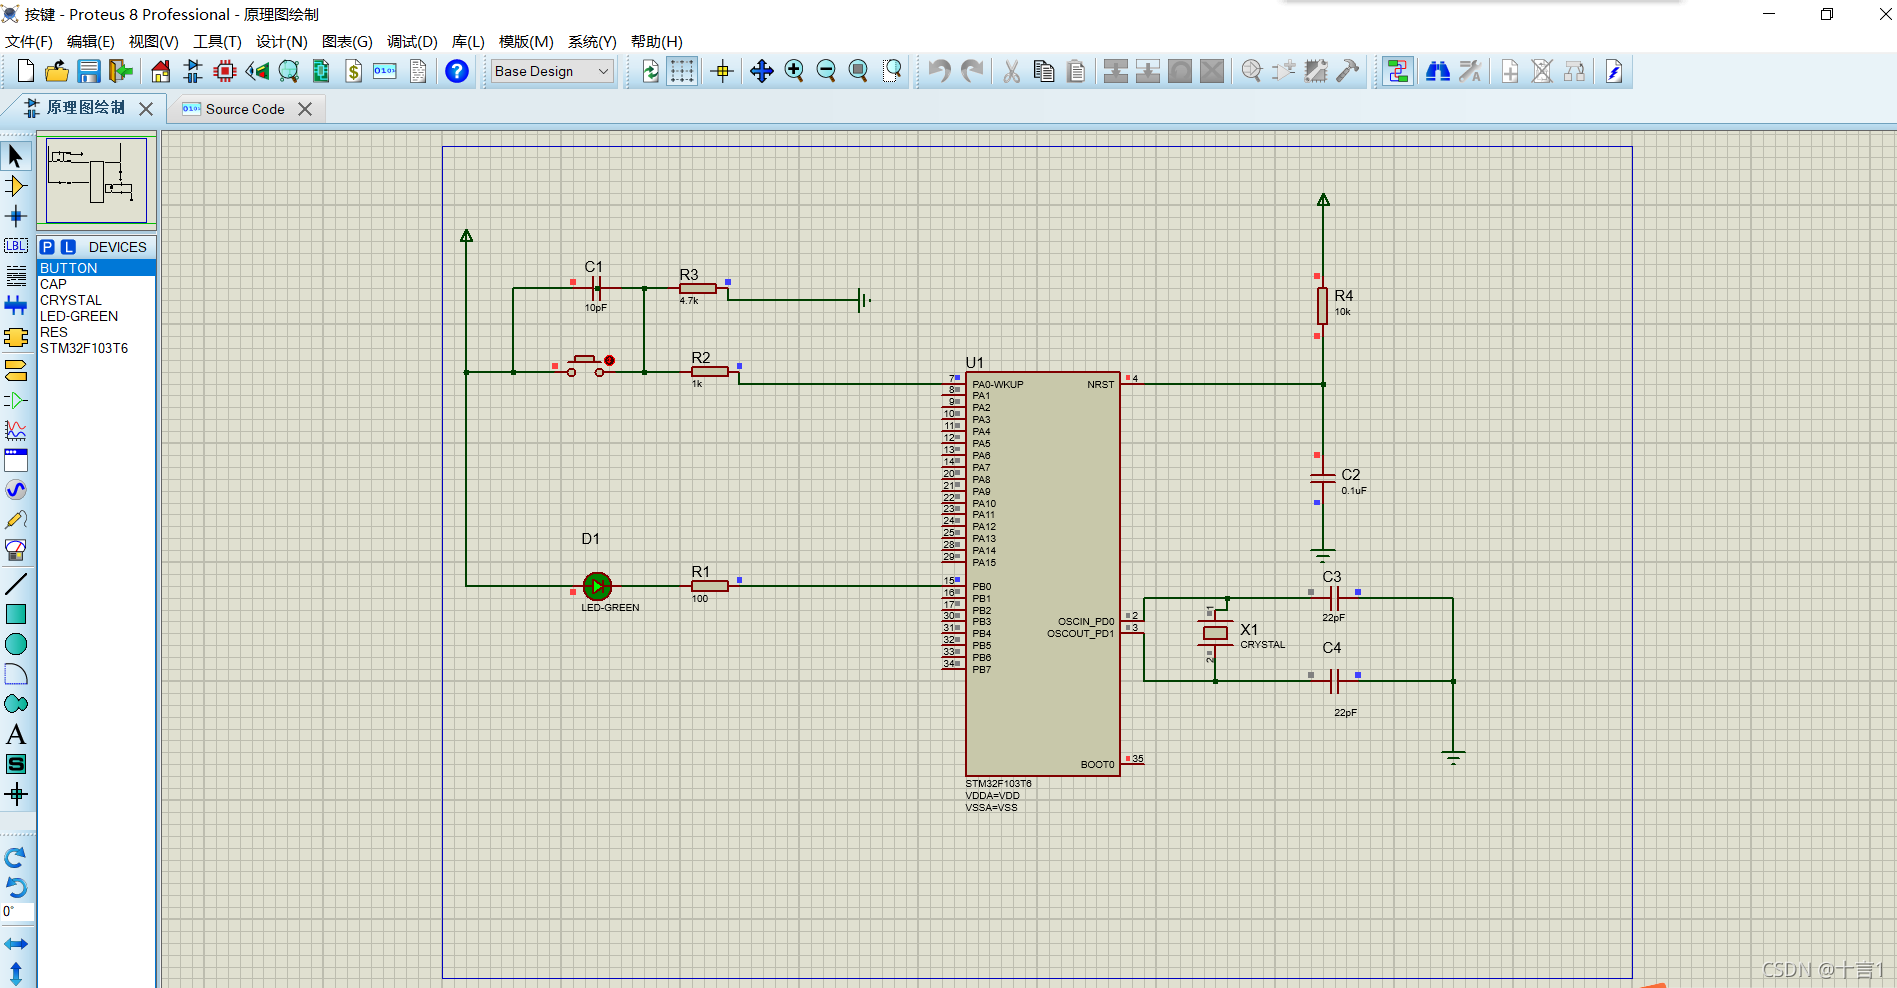This screenshot has height=988, width=1897.
Task: Click the schematic overview thumbnail
Action: click(x=97, y=180)
